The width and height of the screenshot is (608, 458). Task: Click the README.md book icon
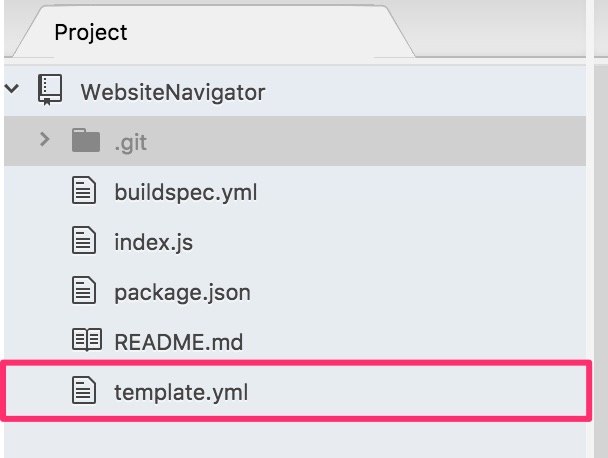[x=86, y=342]
